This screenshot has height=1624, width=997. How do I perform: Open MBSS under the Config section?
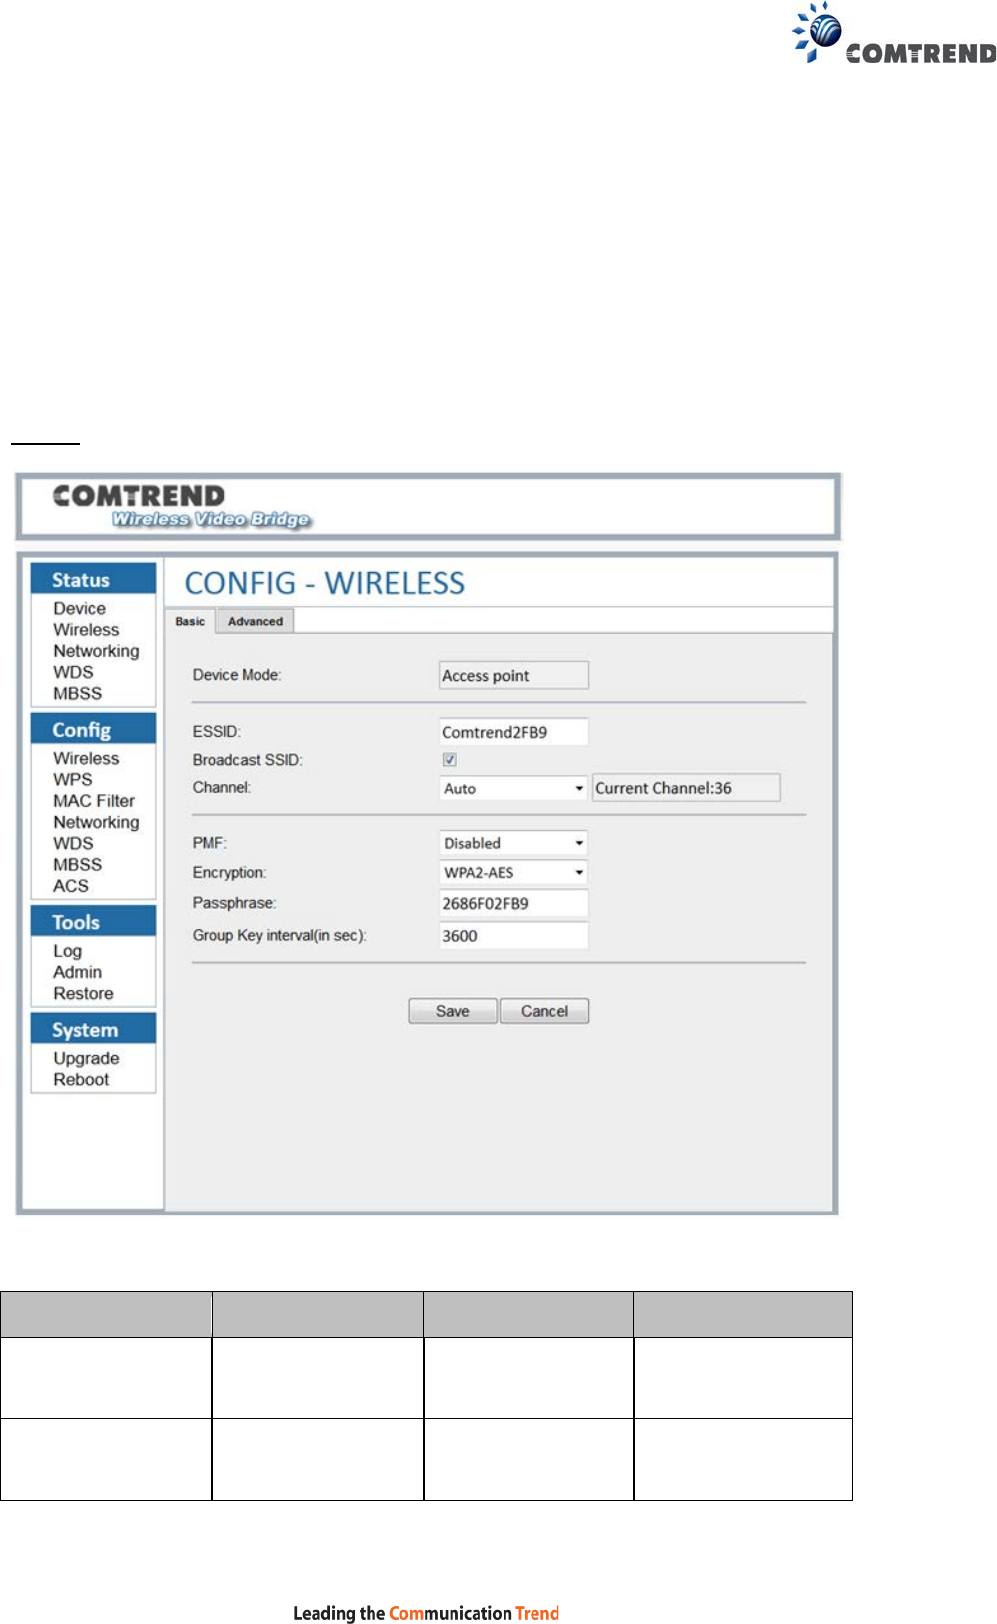click(x=77, y=864)
